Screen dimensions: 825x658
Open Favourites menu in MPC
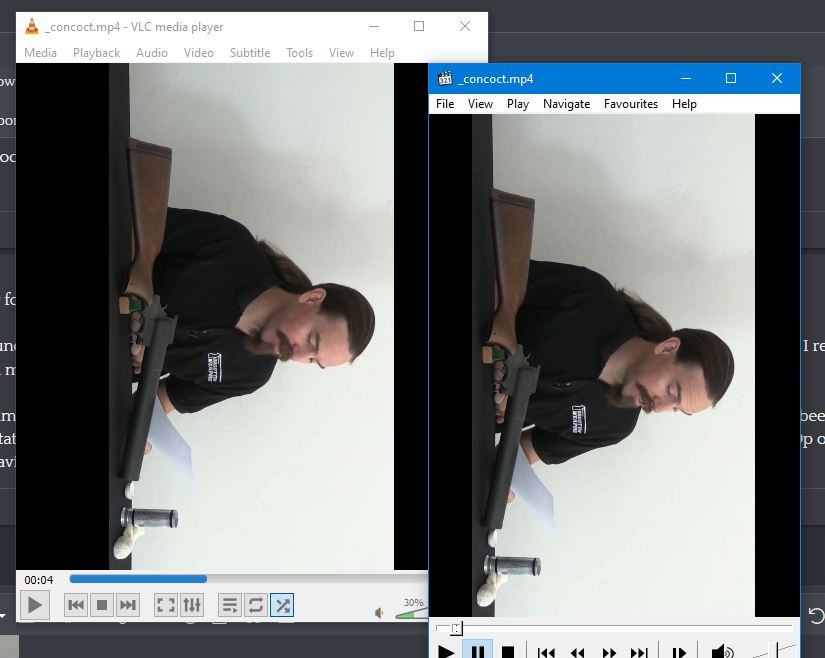(631, 104)
